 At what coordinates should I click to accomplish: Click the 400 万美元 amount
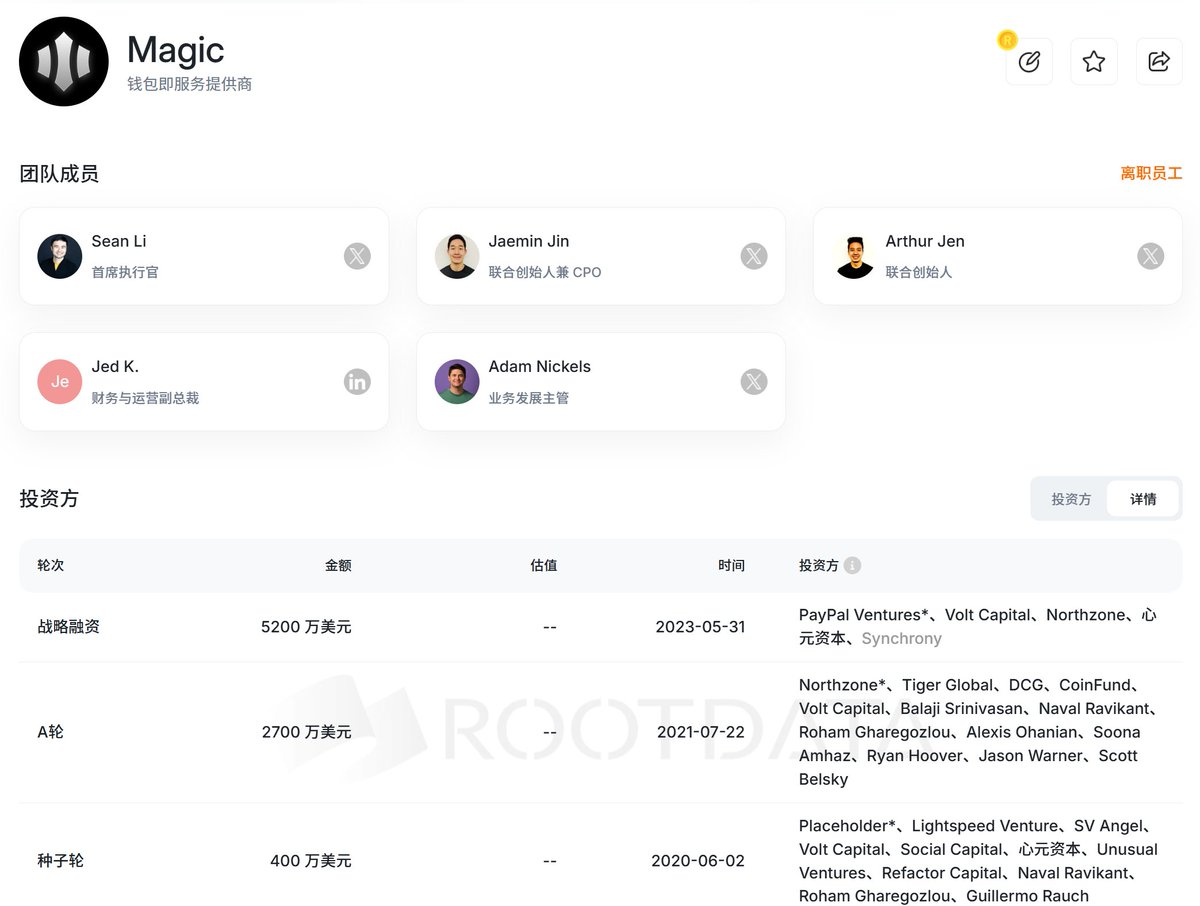click(x=311, y=861)
